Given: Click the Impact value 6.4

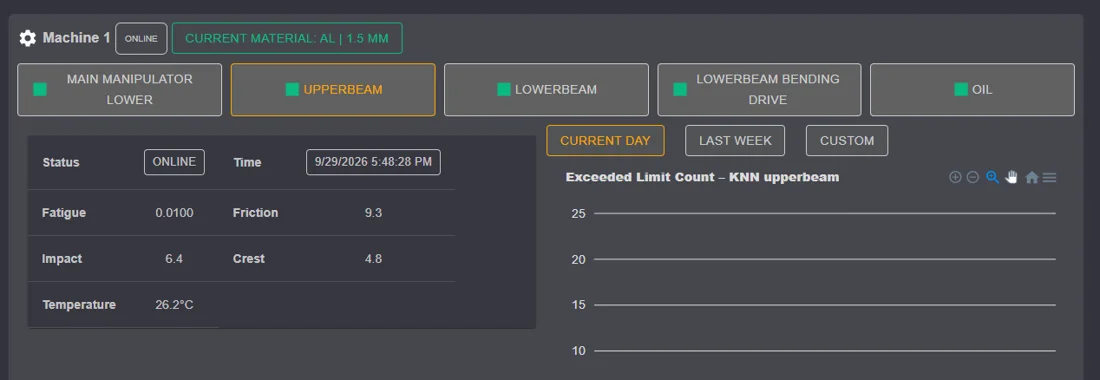Looking at the screenshot, I should [x=174, y=259].
